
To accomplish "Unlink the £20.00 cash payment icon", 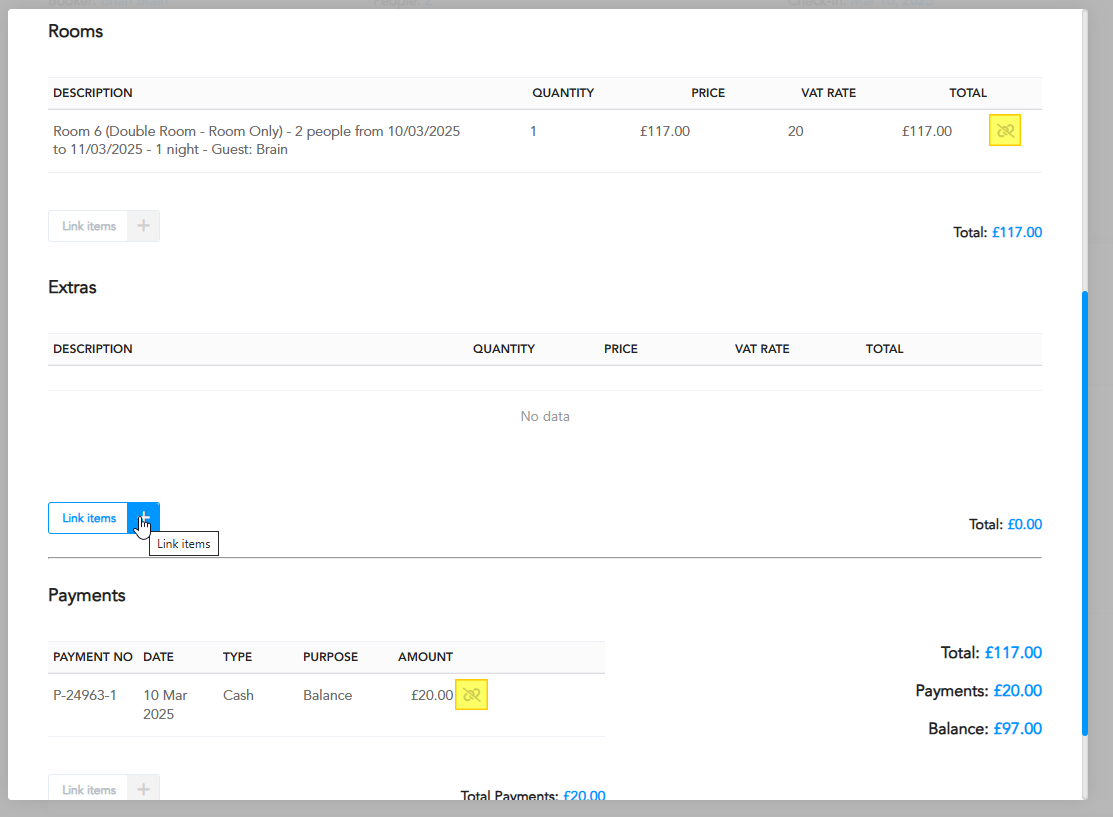I will 471,695.
